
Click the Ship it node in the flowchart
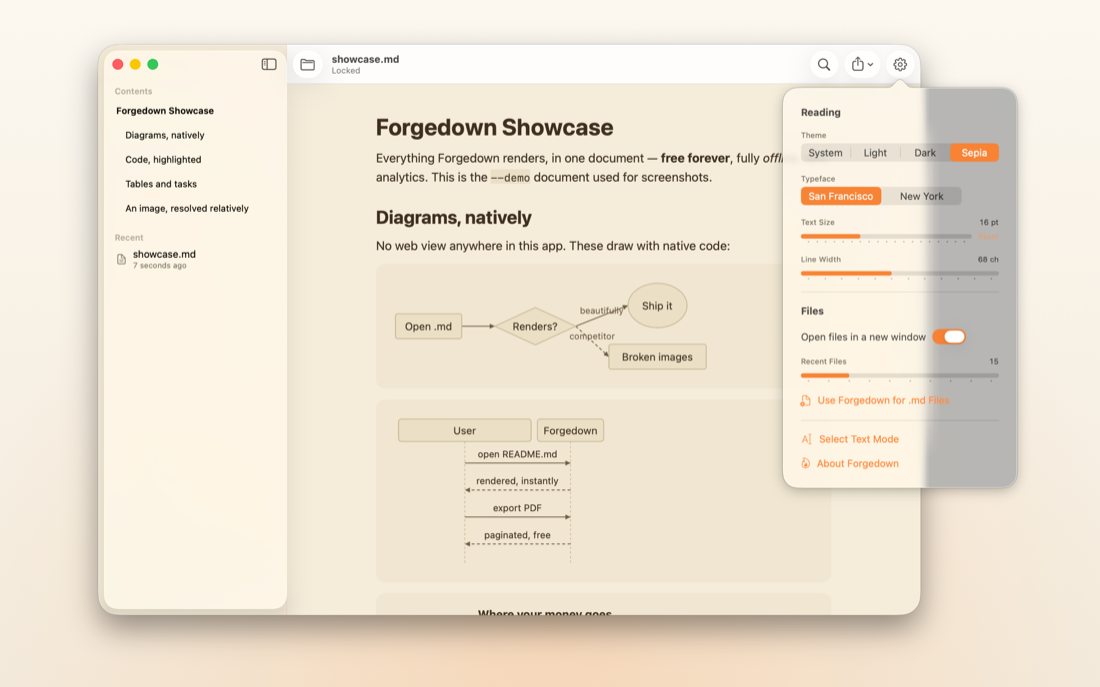(657, 306)
